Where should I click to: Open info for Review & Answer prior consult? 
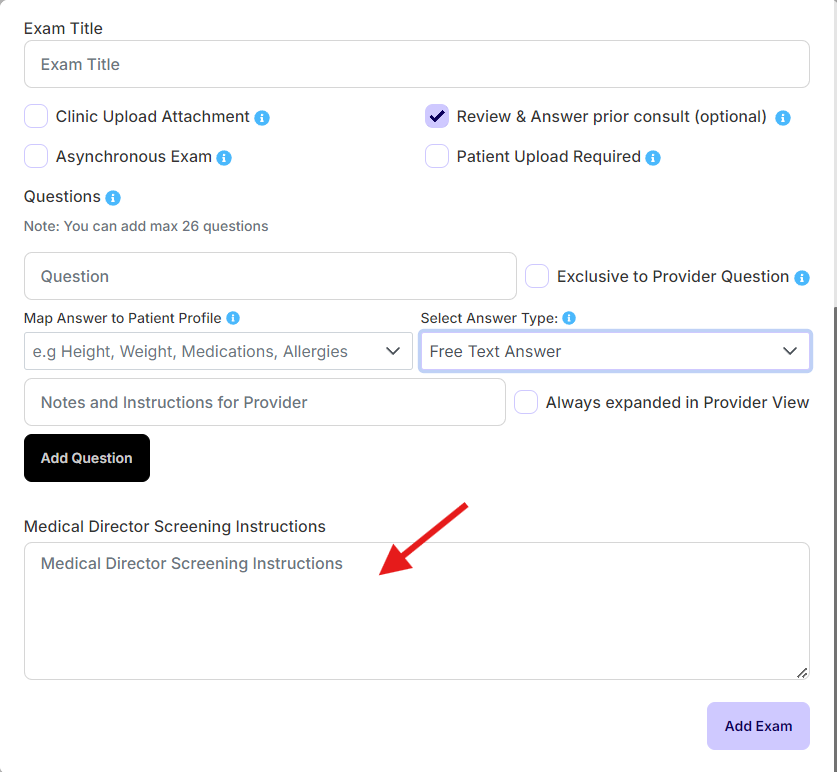coord(783,117)
